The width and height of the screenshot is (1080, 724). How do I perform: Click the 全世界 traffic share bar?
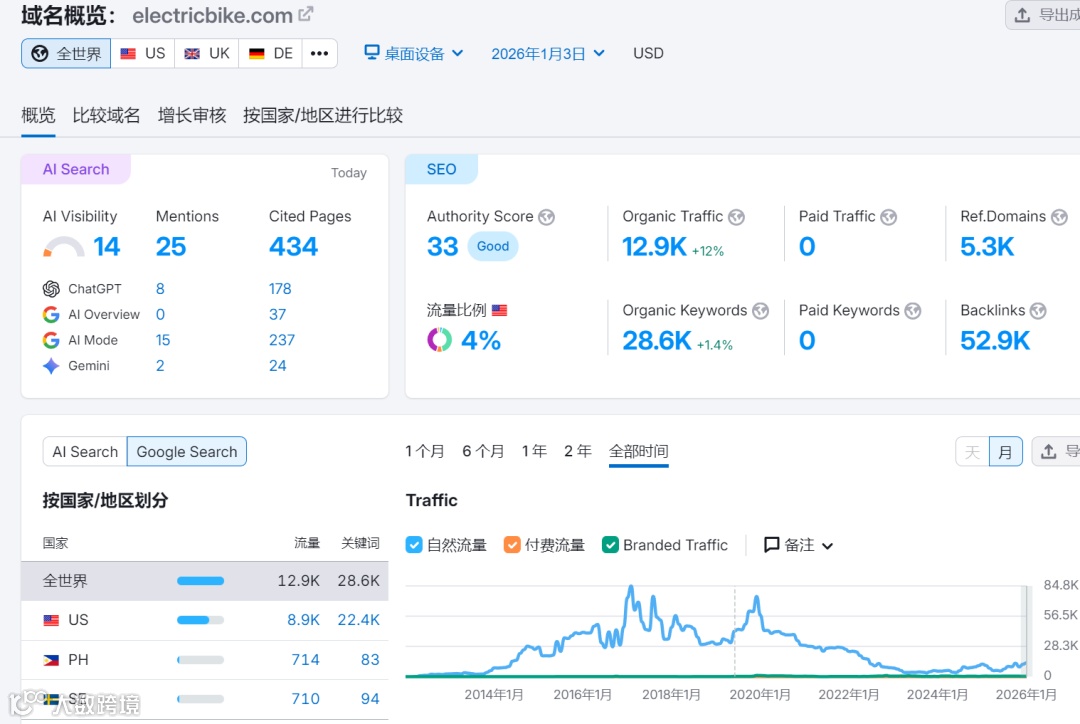coord(200,581)
